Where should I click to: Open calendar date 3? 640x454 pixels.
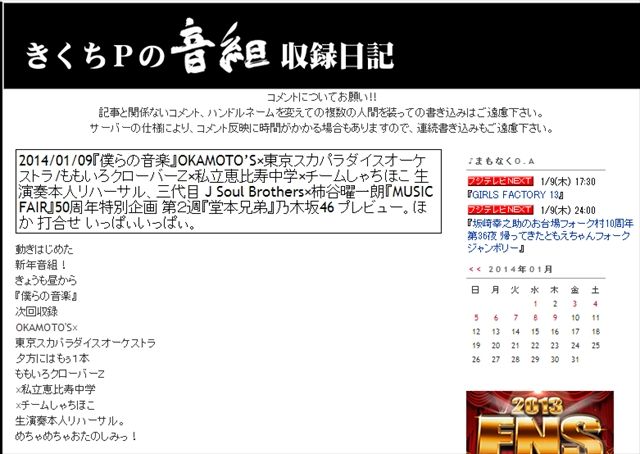575,304
